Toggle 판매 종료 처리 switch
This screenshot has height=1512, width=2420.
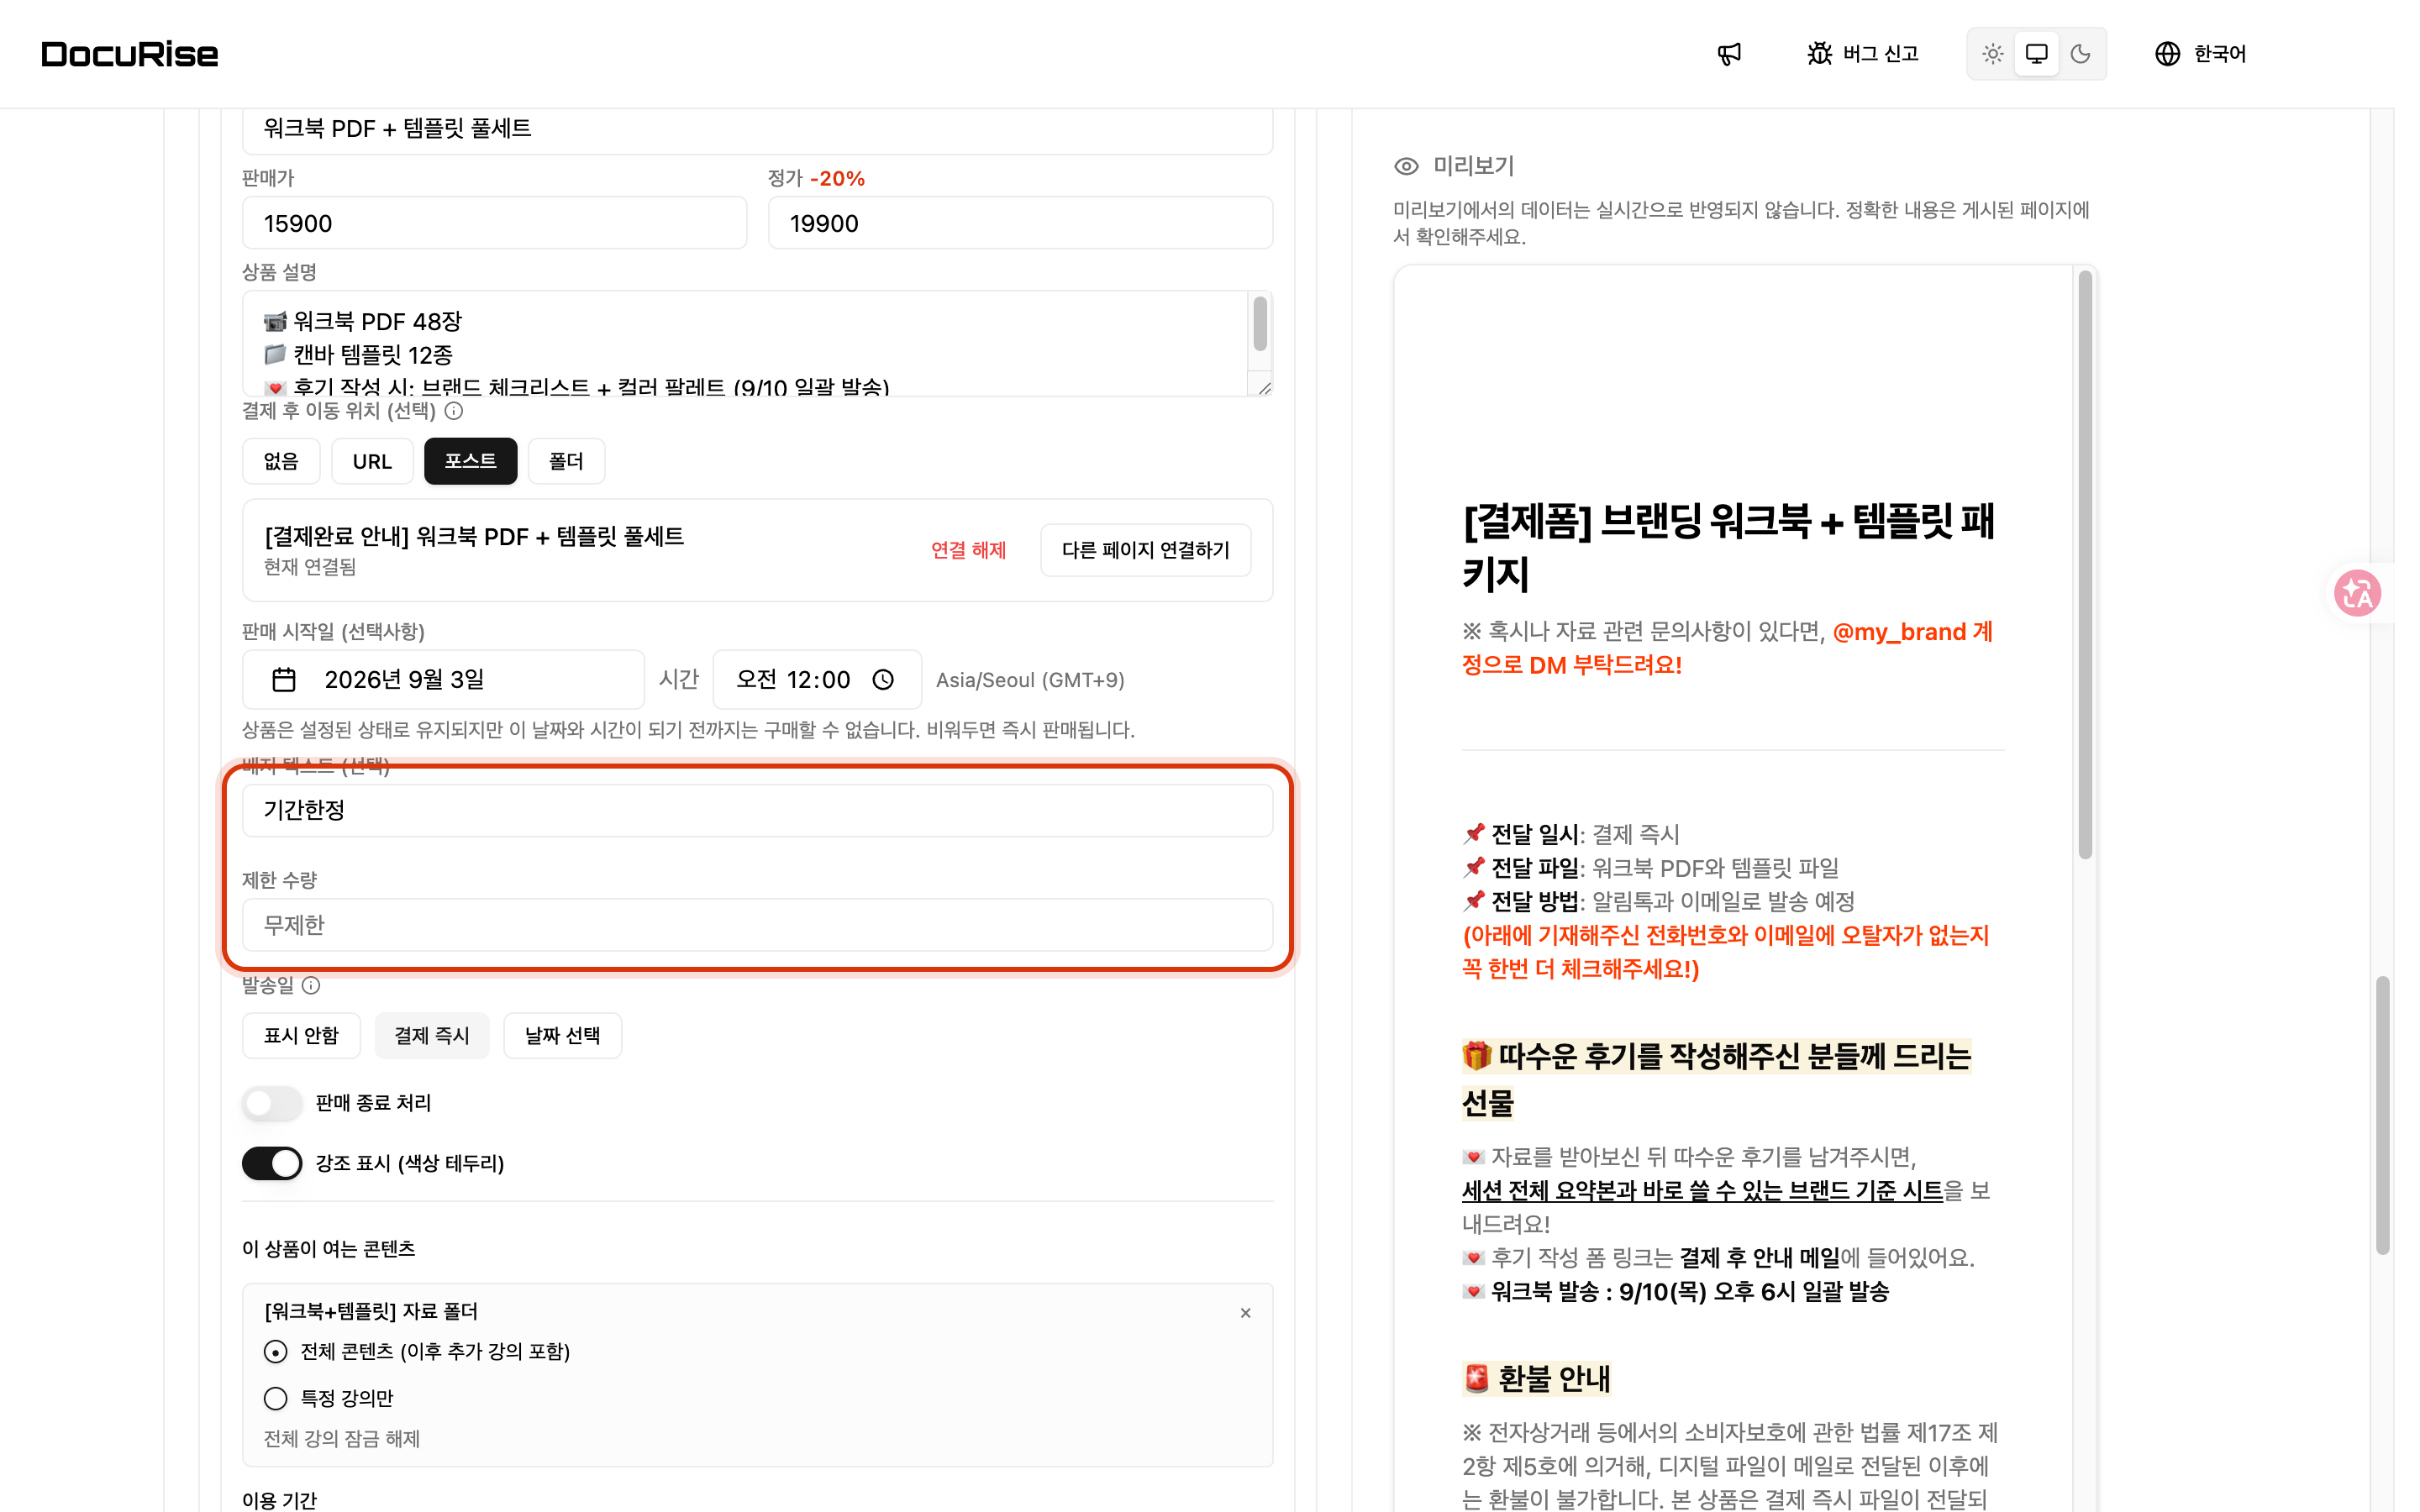tap(272, 1103)
